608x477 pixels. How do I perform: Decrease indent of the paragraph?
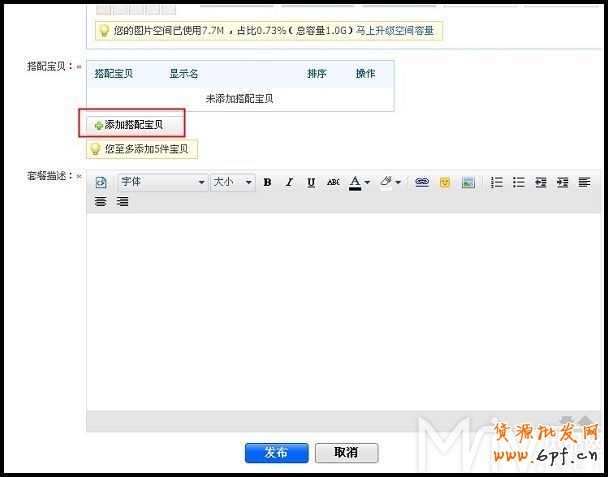click(x=541, y=183)
